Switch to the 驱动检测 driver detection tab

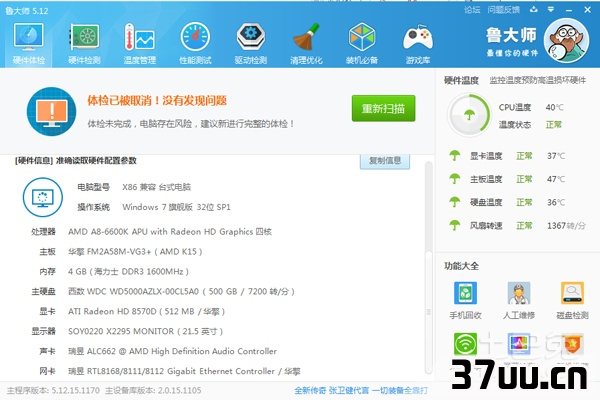(x=251, y=43)
